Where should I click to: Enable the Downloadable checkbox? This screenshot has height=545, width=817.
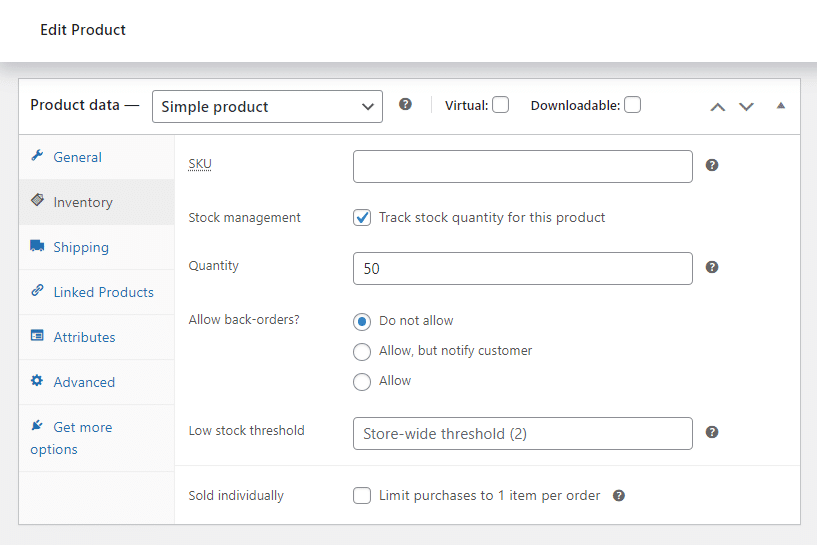[633, 105]
